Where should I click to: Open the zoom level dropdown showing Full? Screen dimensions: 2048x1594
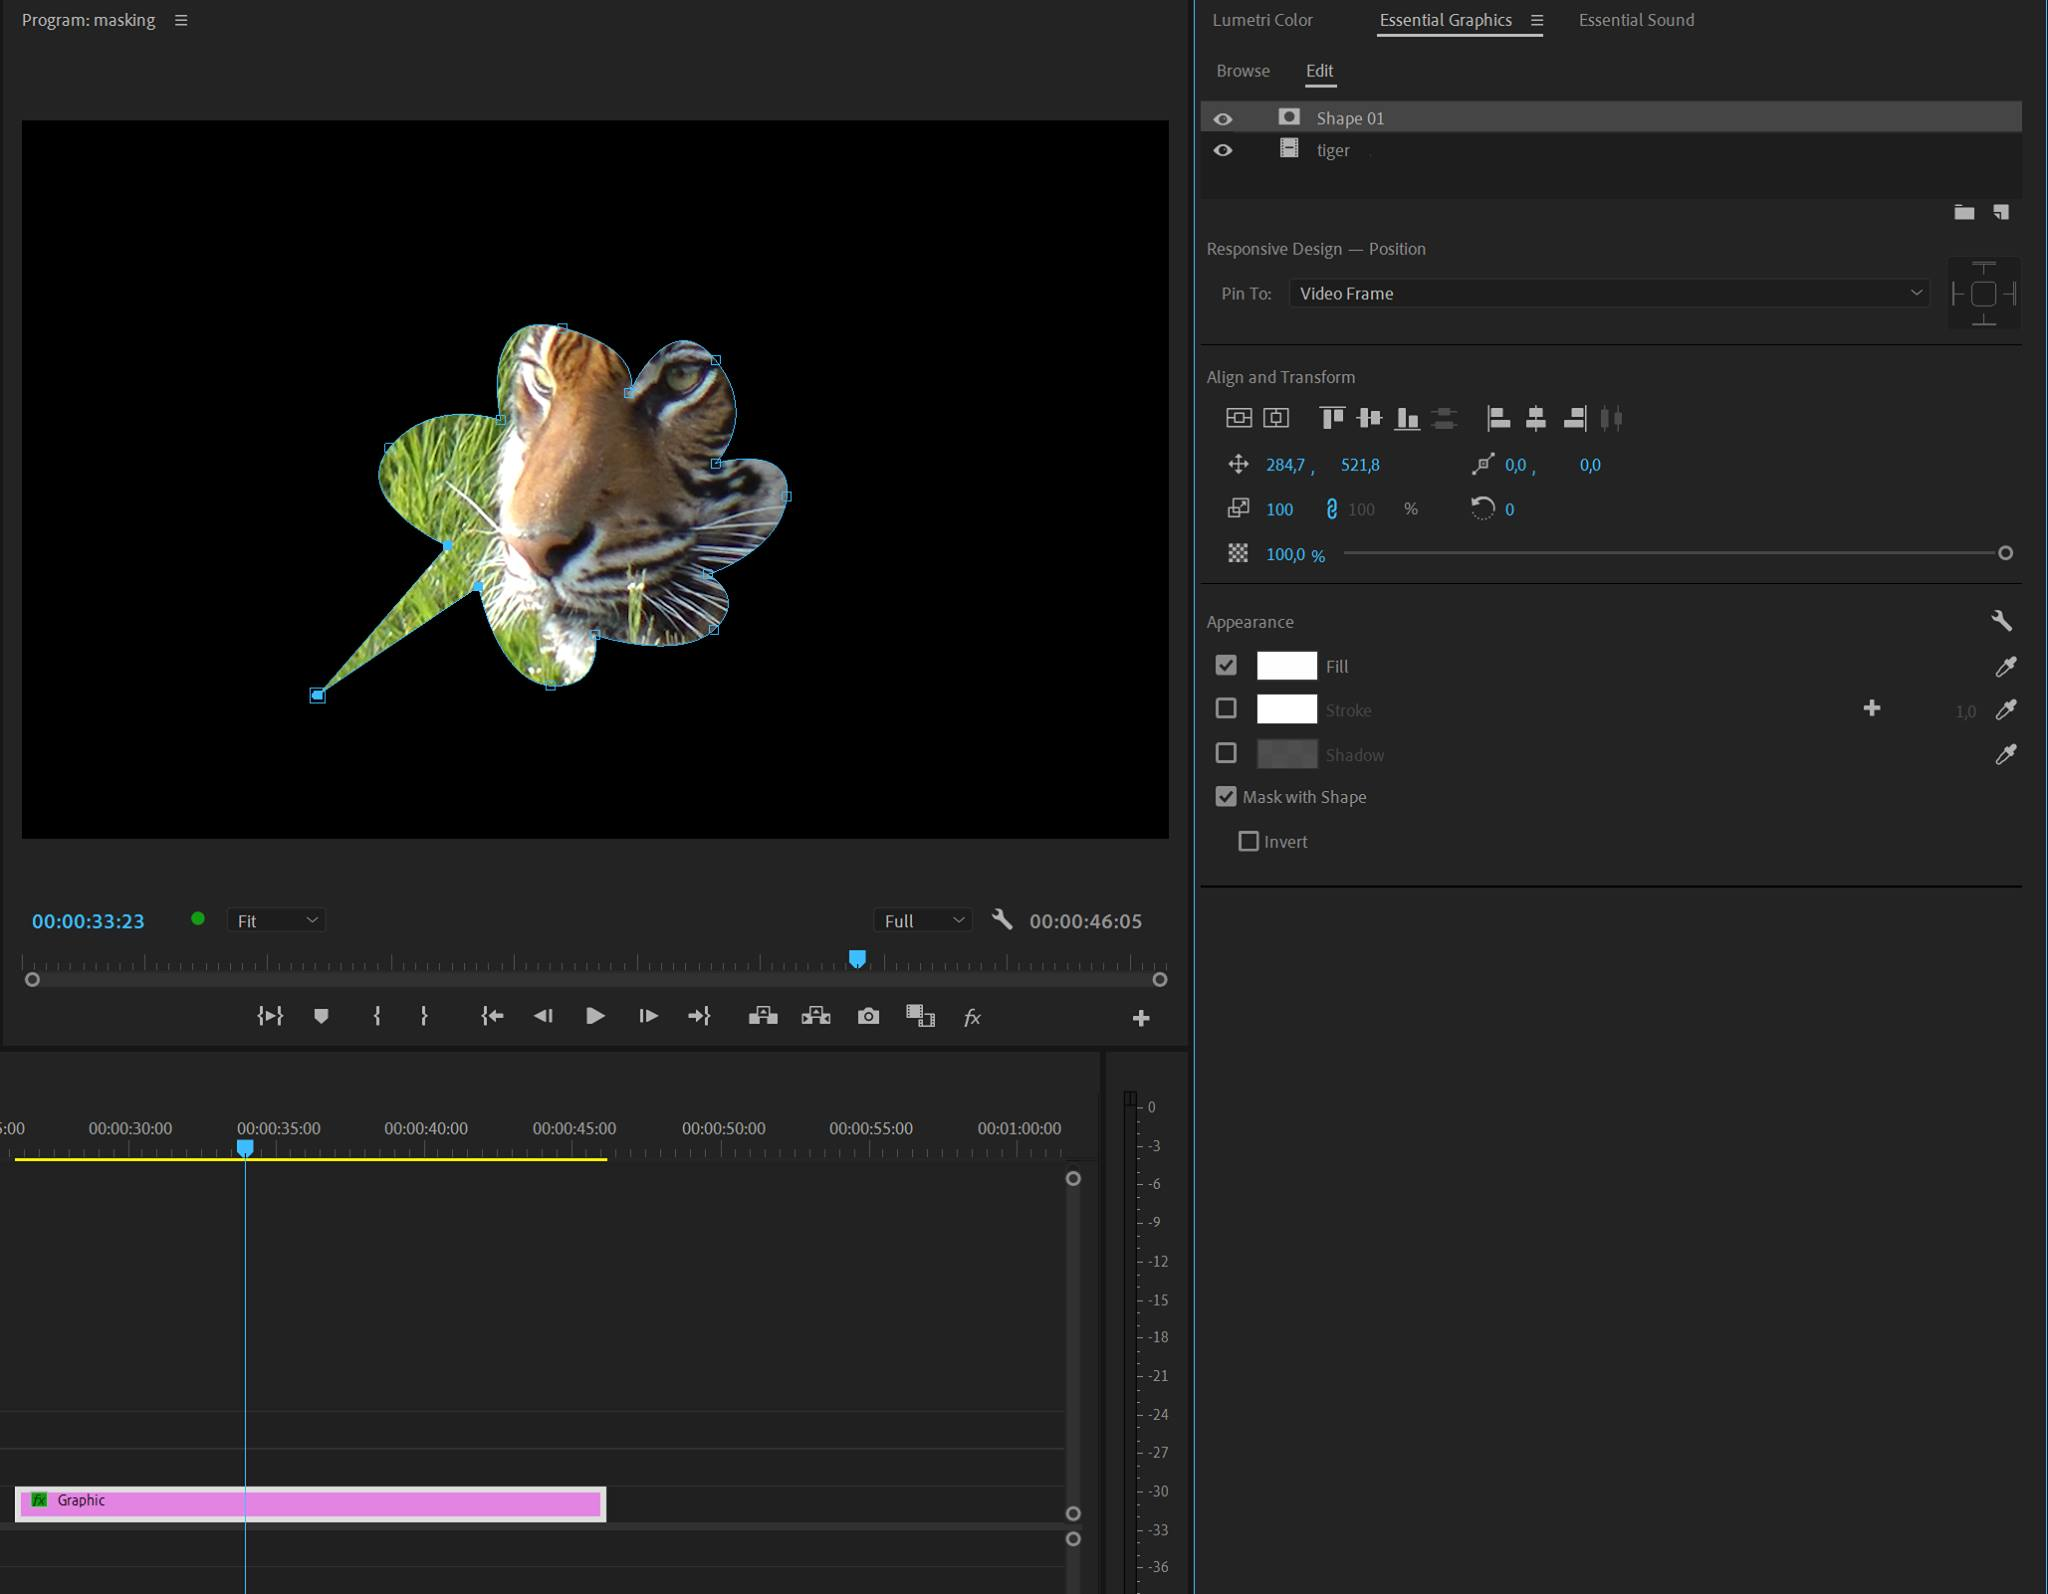(x=921, y=920)
